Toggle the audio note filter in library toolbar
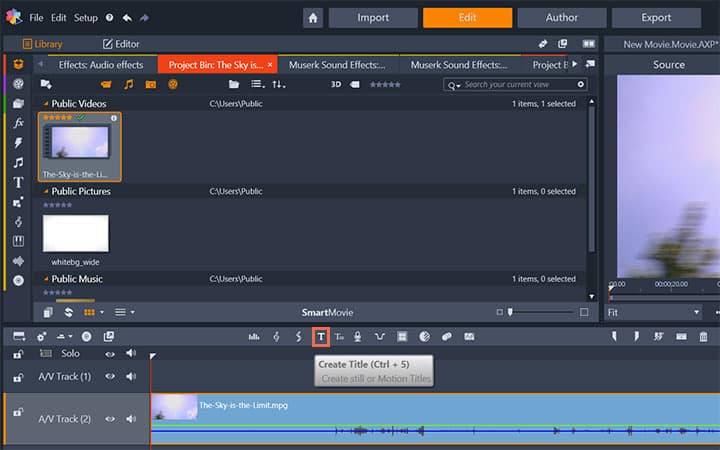720x450 pixels. tap(129, 84)
